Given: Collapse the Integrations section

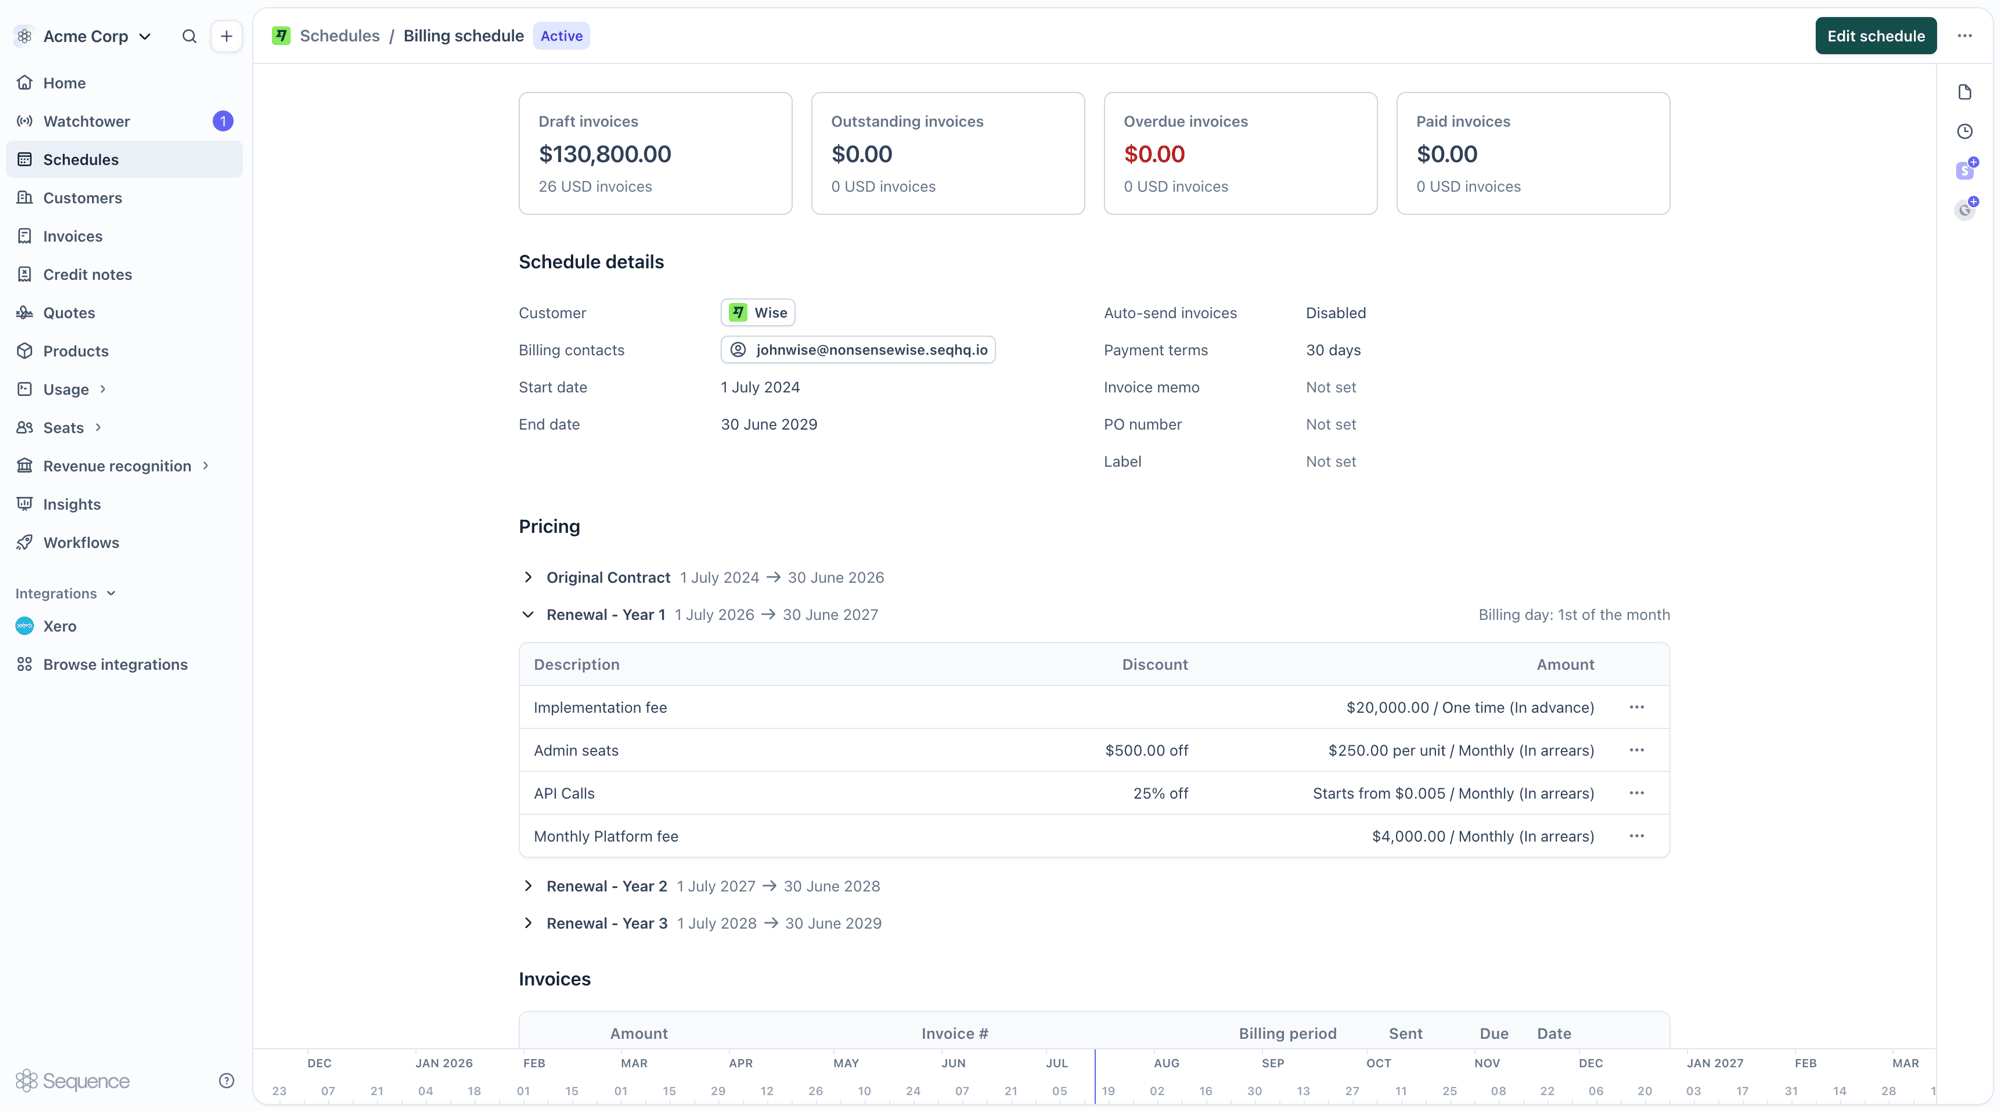Looking at the screenshot, I should pos(66,593).
